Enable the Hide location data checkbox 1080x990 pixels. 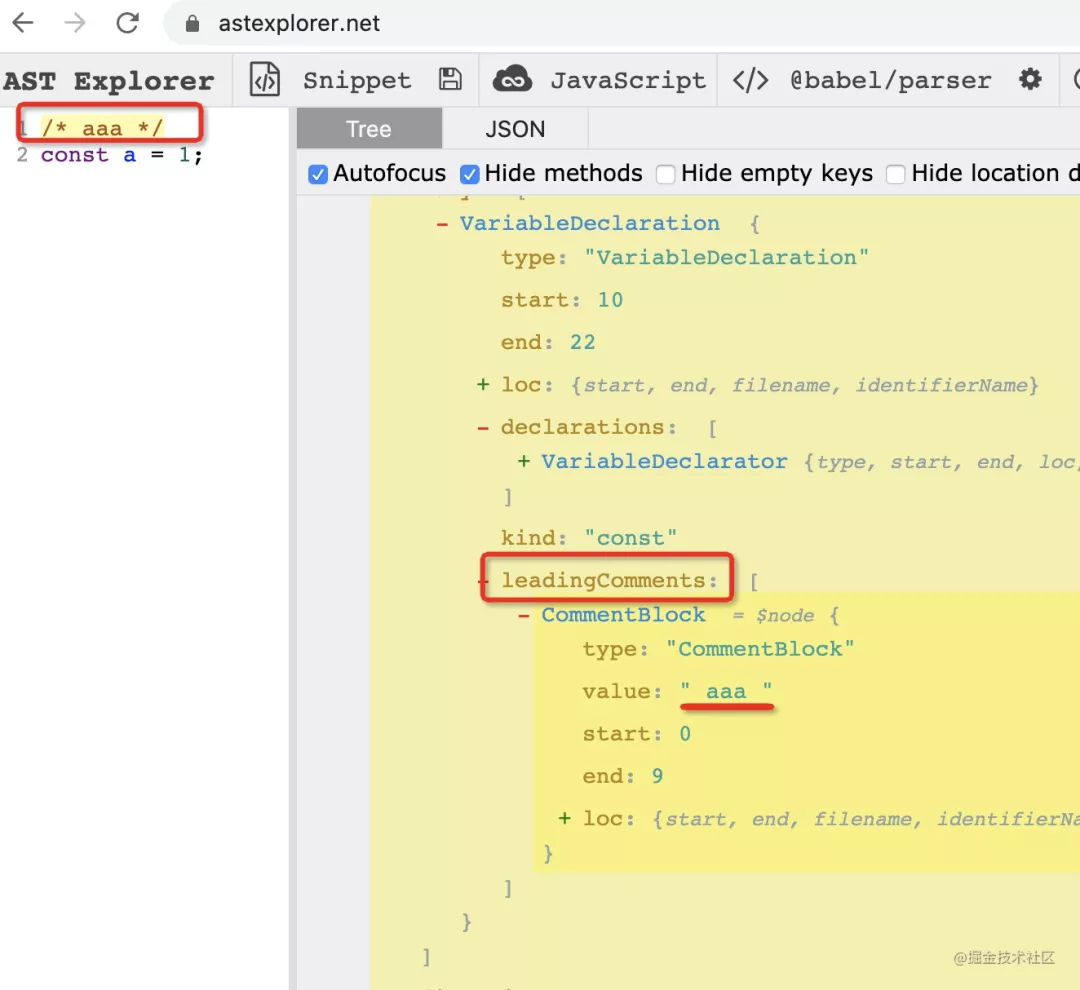point(895,174)
